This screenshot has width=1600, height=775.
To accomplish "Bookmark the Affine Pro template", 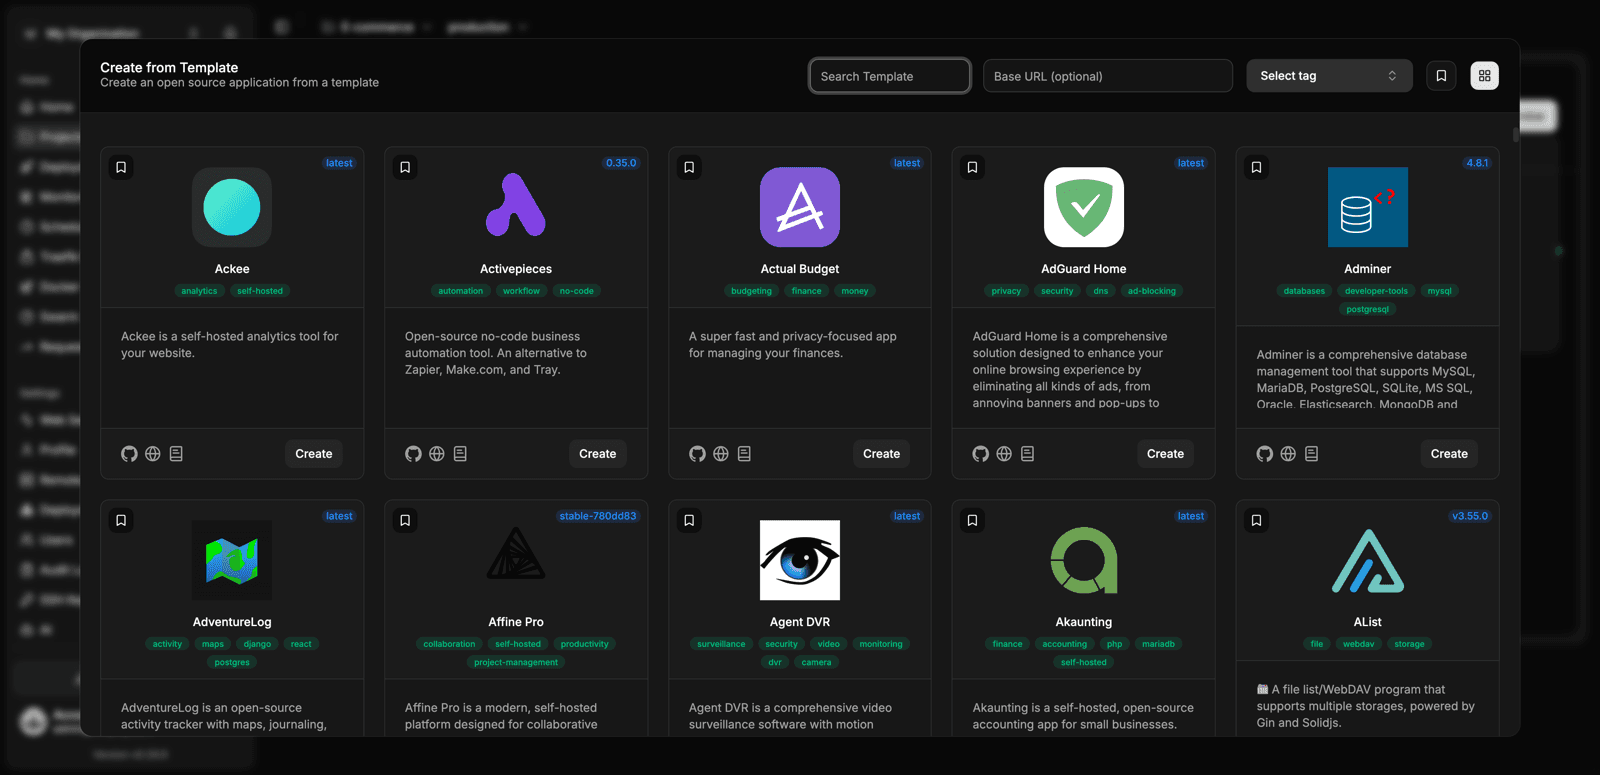I will [405, 520].
